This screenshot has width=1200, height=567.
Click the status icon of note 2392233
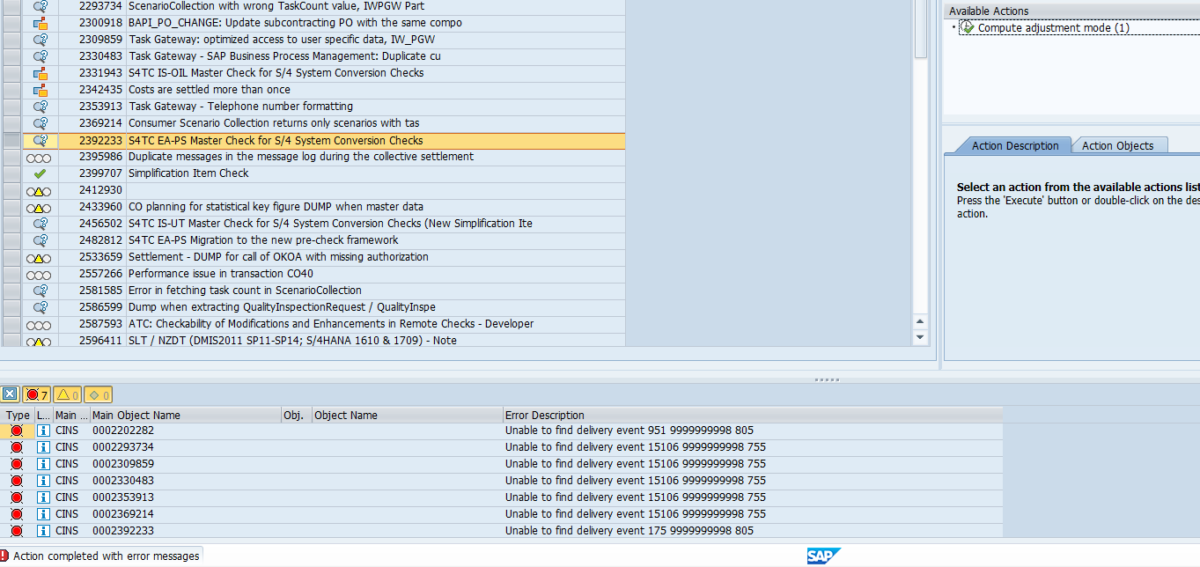[x=40, y=141]
